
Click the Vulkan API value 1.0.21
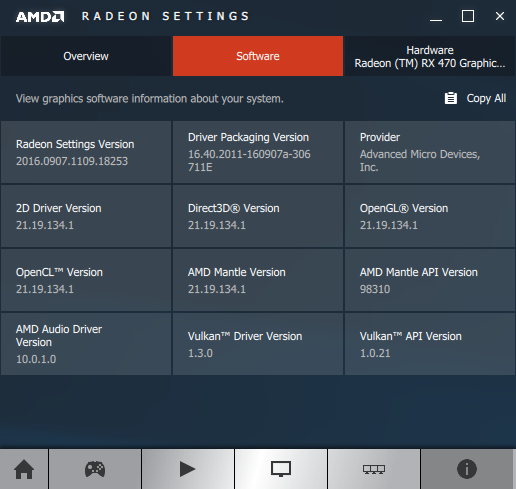coord(375,353)
